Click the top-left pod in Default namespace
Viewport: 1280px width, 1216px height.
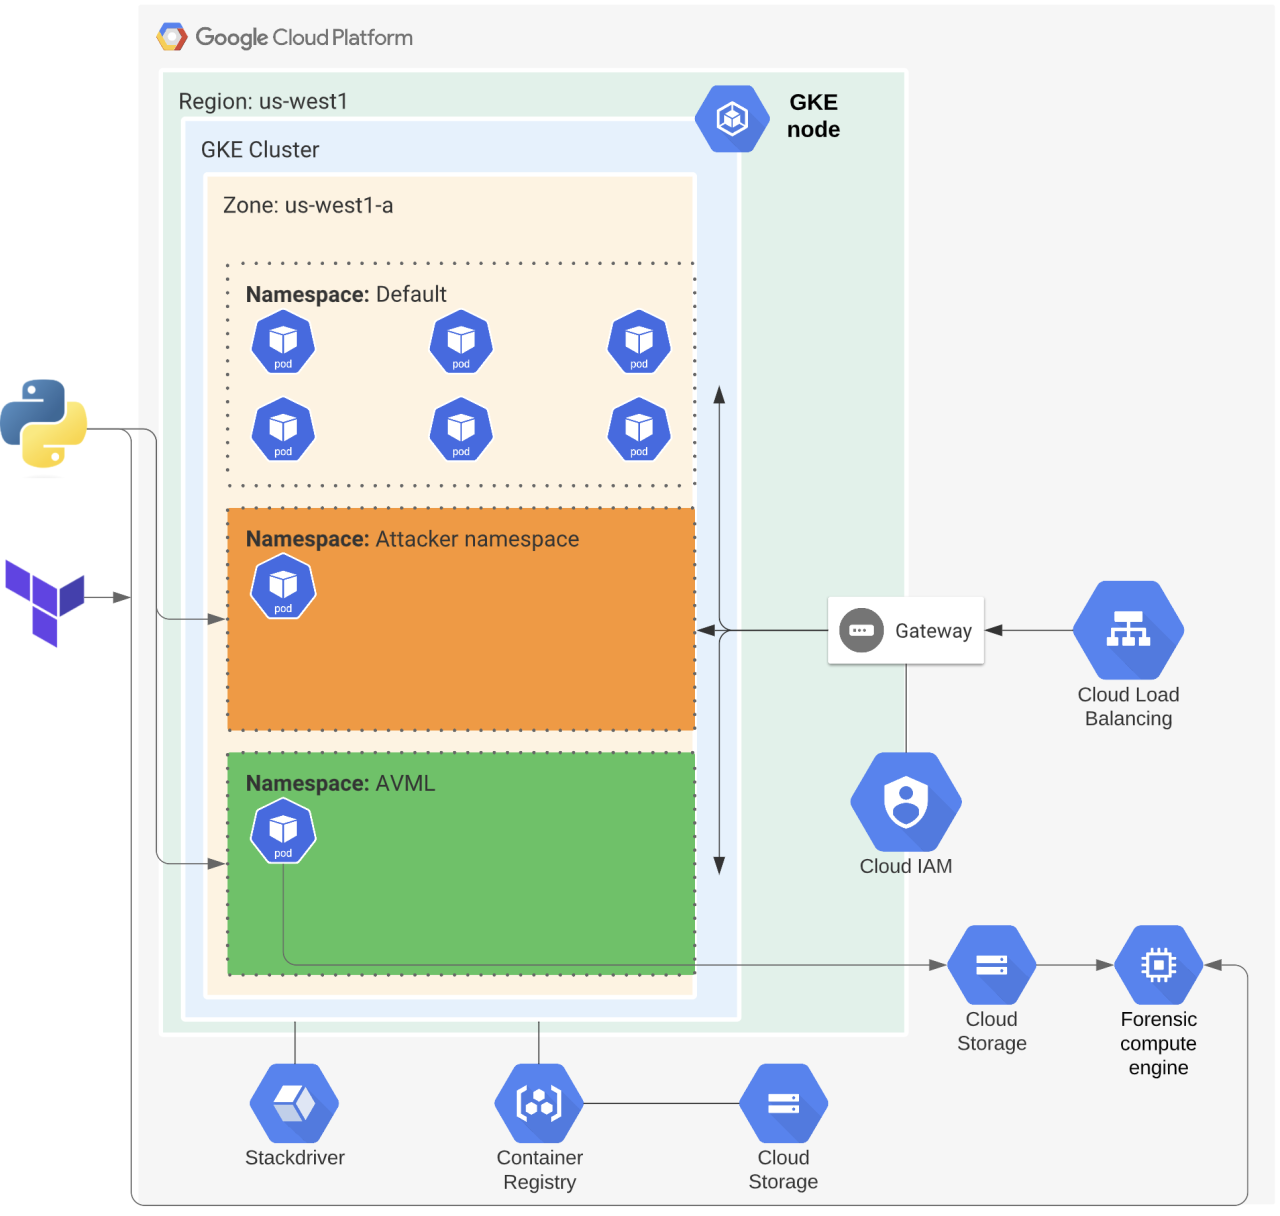(x=283, y=341)
